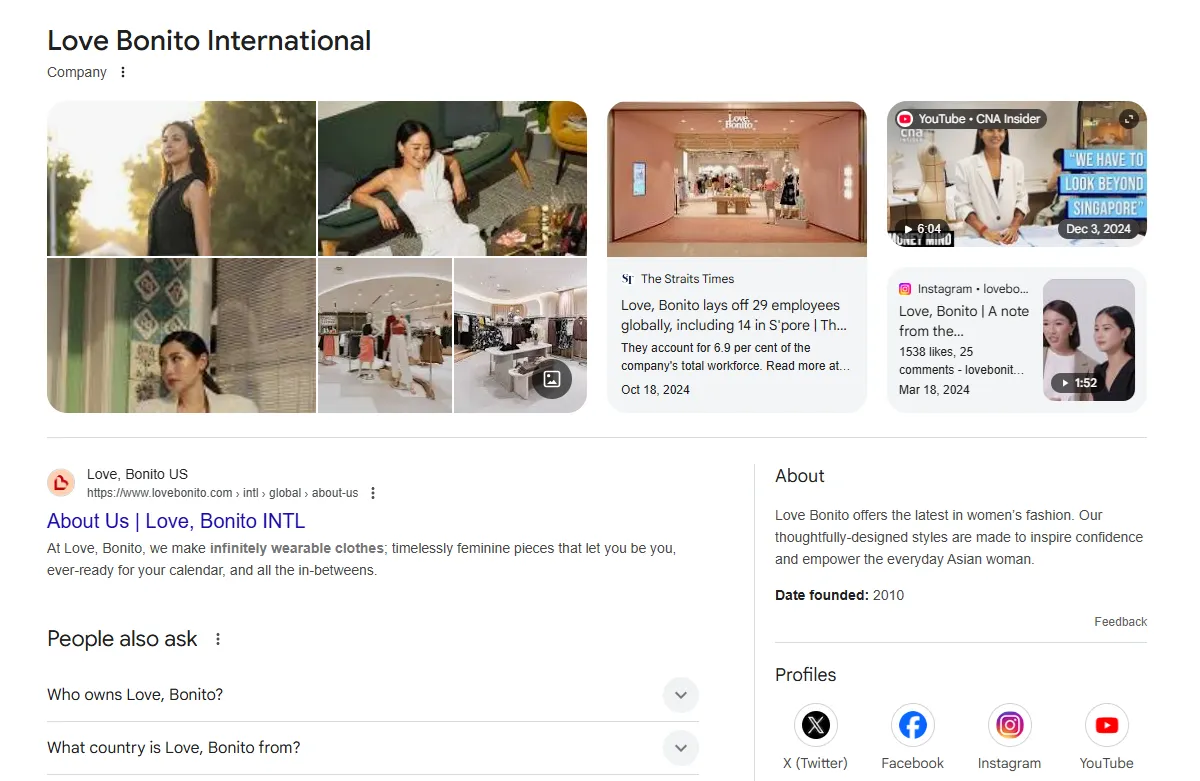Open the YouTube profile icon
The height and width of the screenshot is (781, 1200).
[x=1106, y=725]
